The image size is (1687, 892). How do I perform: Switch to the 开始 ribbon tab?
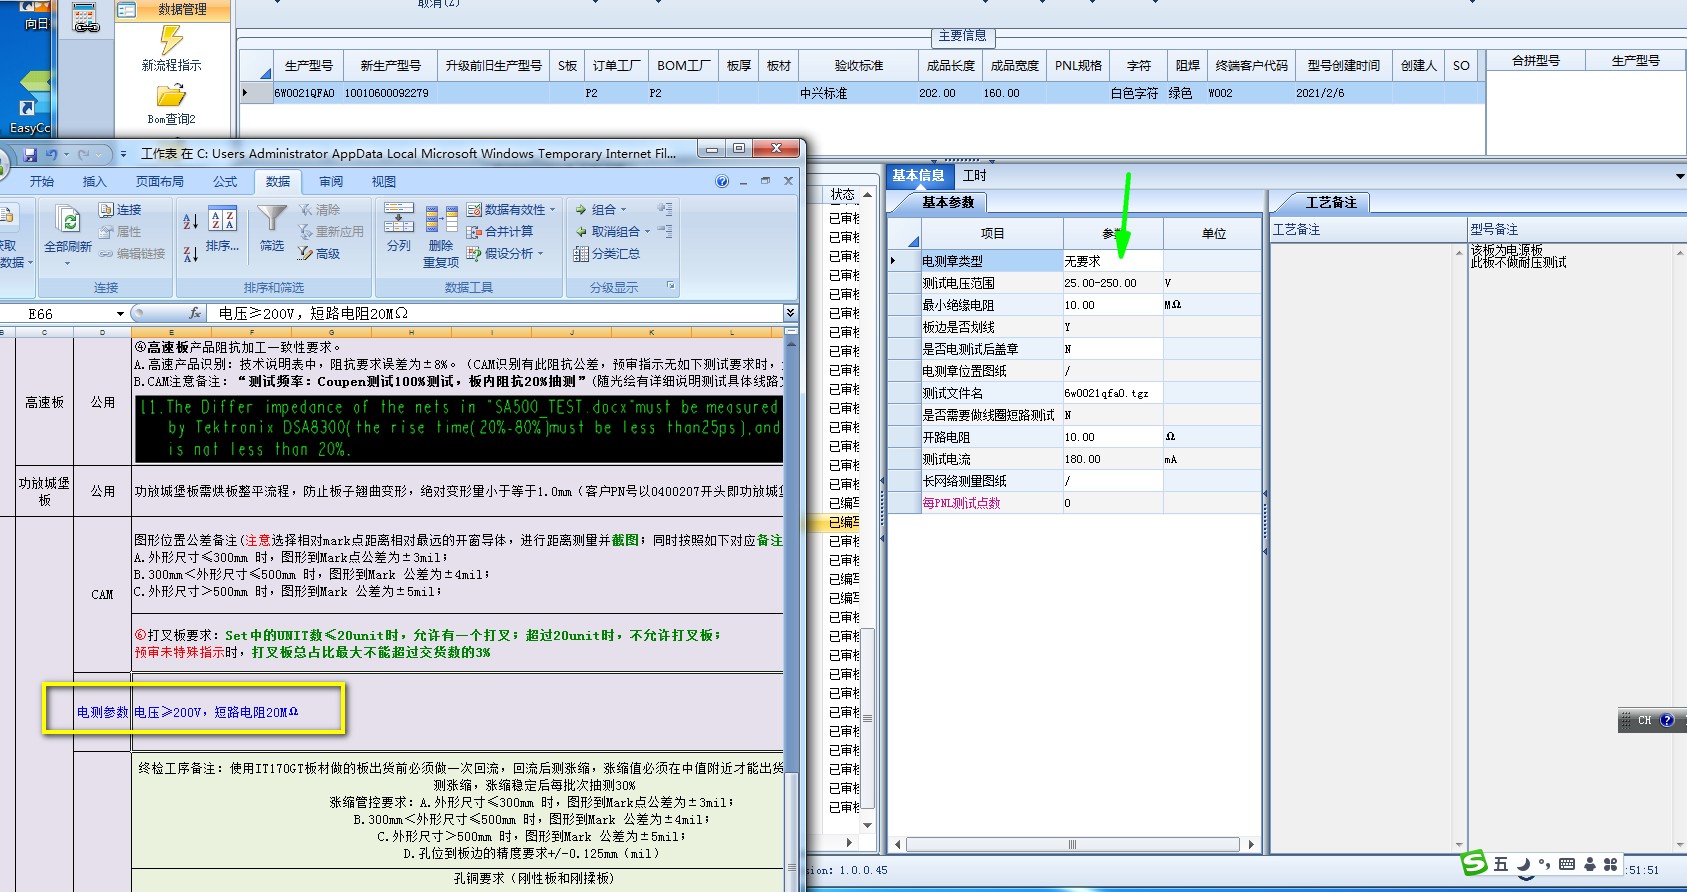[x=42, y=181]
